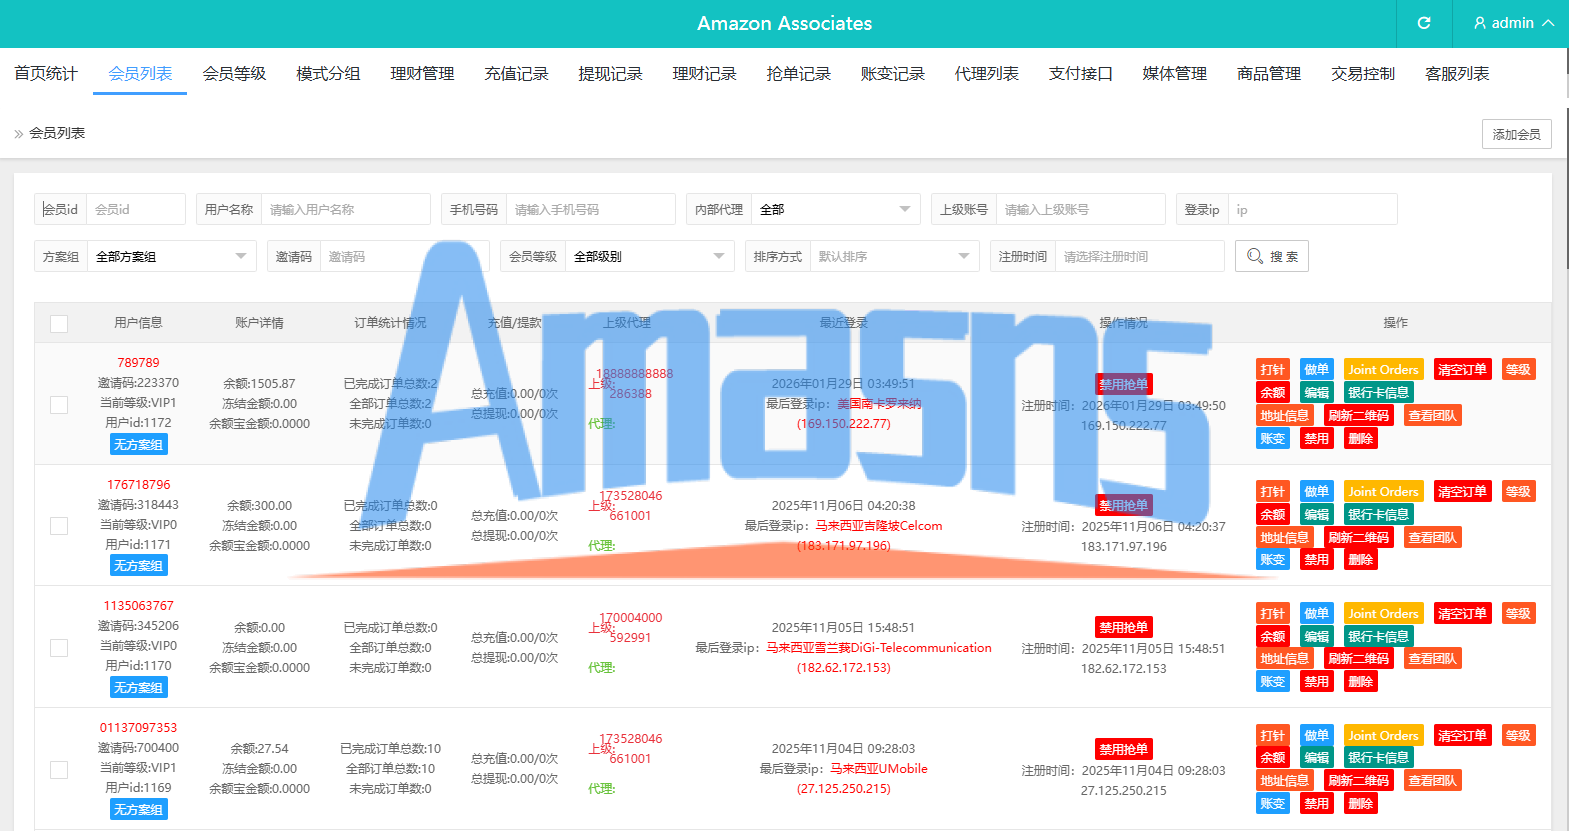Viewport: 1569px width, 831px height.
Task: Check the row checkbox for user 01137097353
Action: coord(59,770)
